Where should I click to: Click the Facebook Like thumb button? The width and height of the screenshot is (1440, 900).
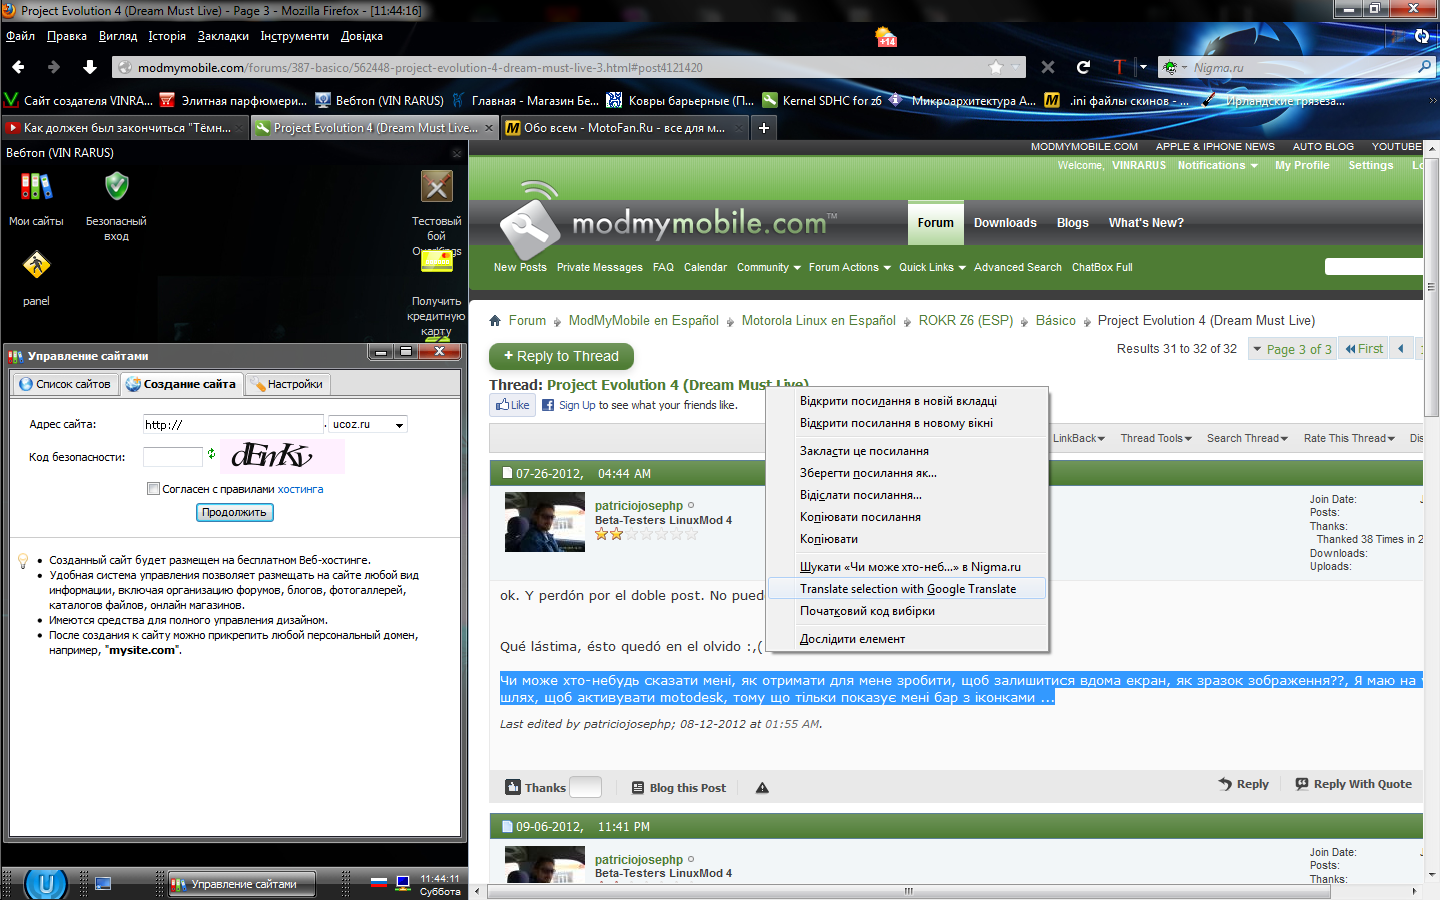[513, 405]
